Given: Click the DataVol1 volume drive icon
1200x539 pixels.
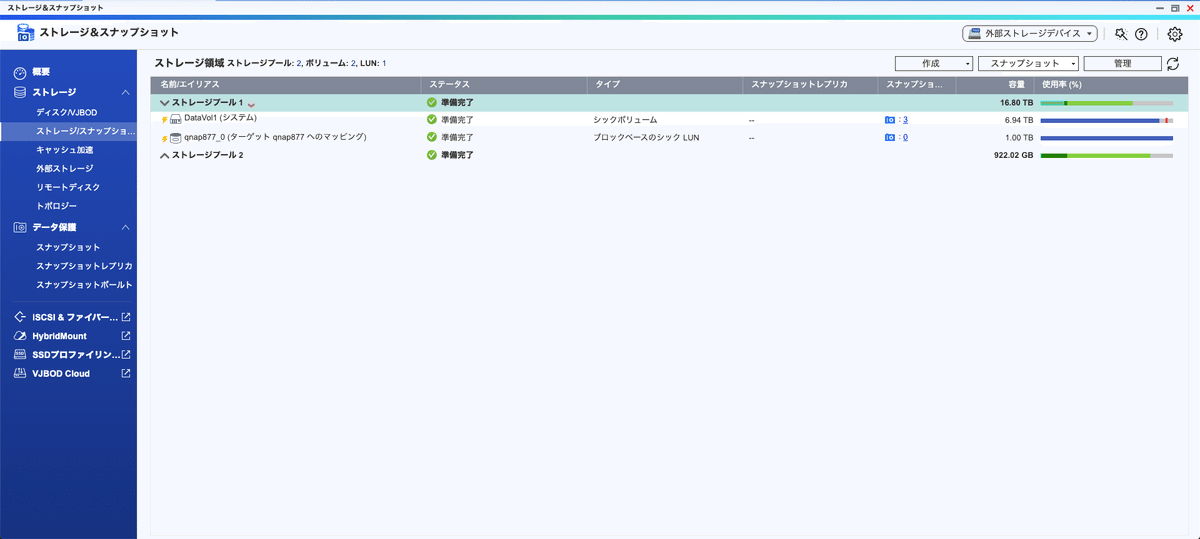Looking at the screenshot, I should click(176, 120).
